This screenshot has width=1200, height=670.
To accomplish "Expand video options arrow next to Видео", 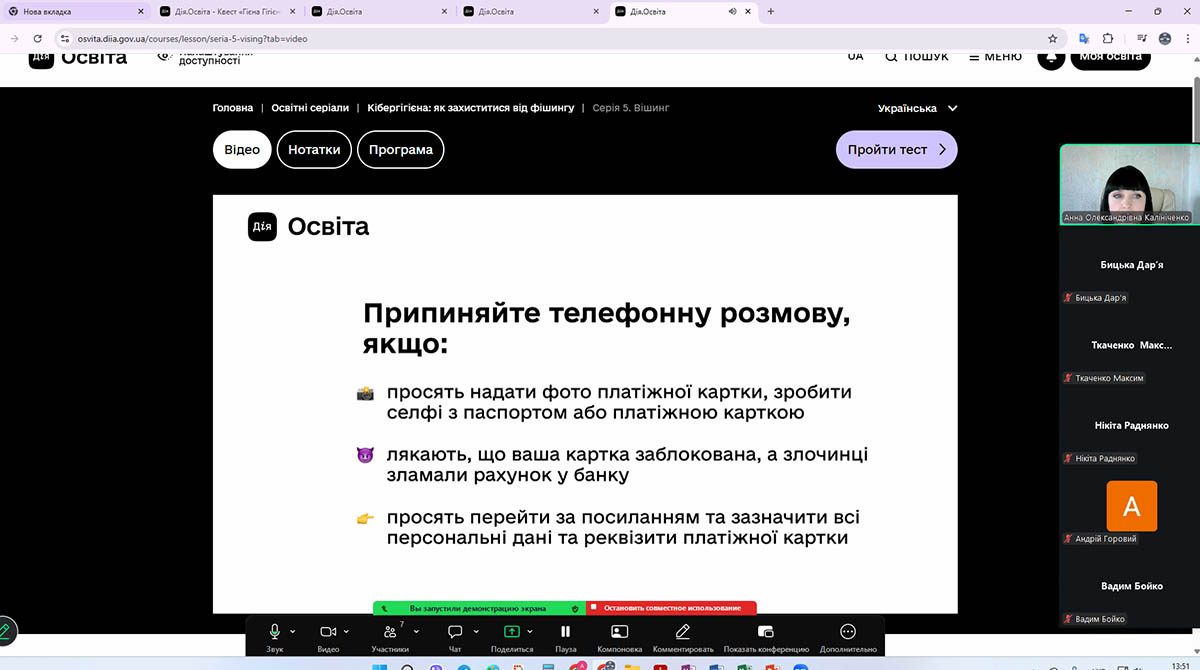I will click(347, 632).
